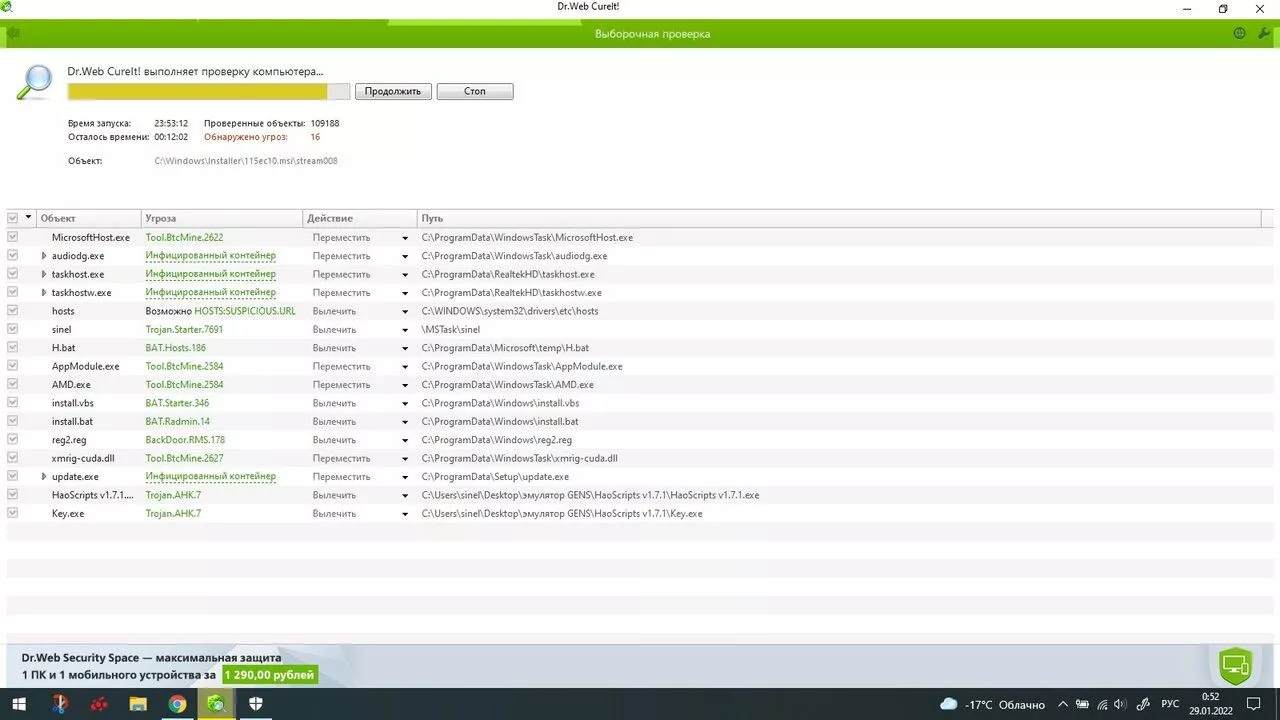This screenshot has height=720, width=1280.
Task: Toggle checkbox for audiodg.exe
Action: [13, 255]
